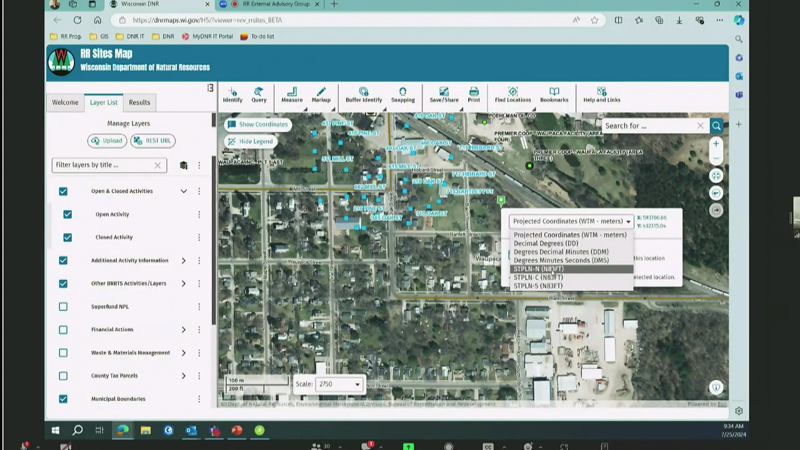The image size is (800, 450).
Task: Expand Waste & Materials Management group
Action: pos(184,353)
